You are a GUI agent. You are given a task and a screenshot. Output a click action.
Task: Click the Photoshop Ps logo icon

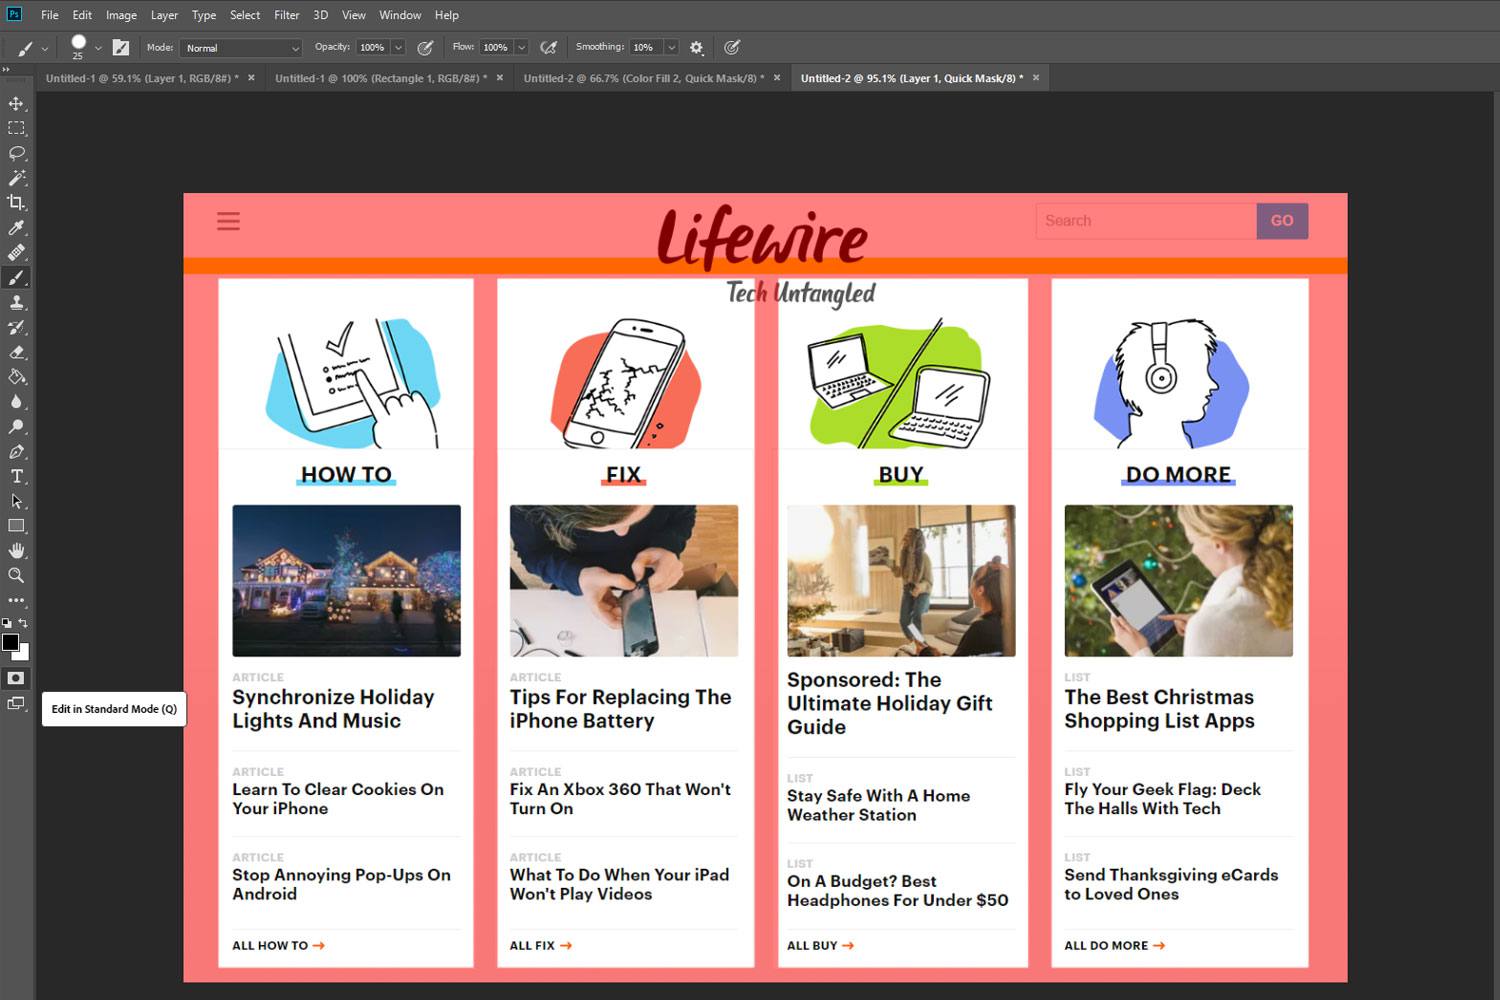tap(14, 14)
